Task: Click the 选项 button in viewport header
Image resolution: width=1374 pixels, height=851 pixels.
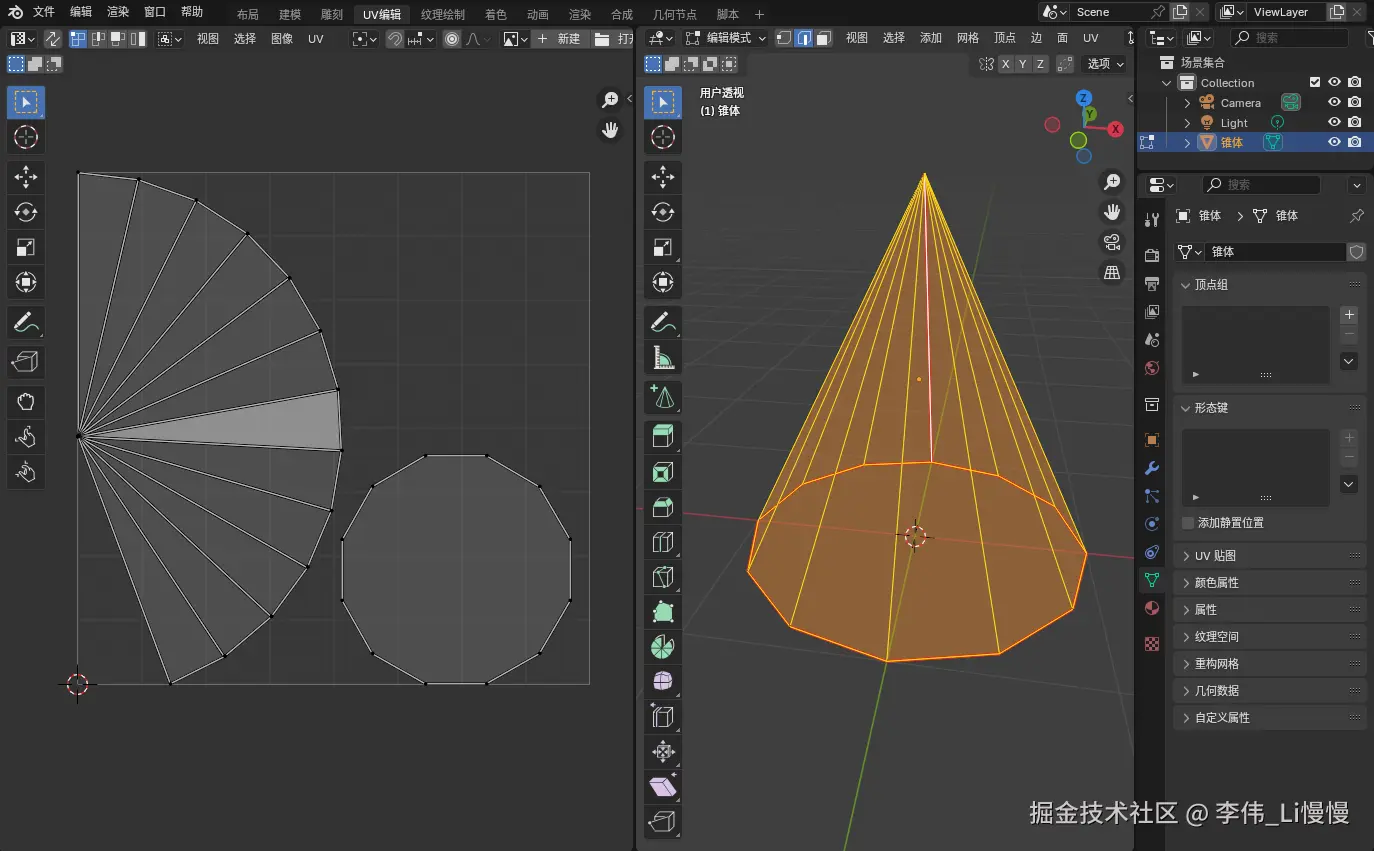Action: click(1106, 63)
